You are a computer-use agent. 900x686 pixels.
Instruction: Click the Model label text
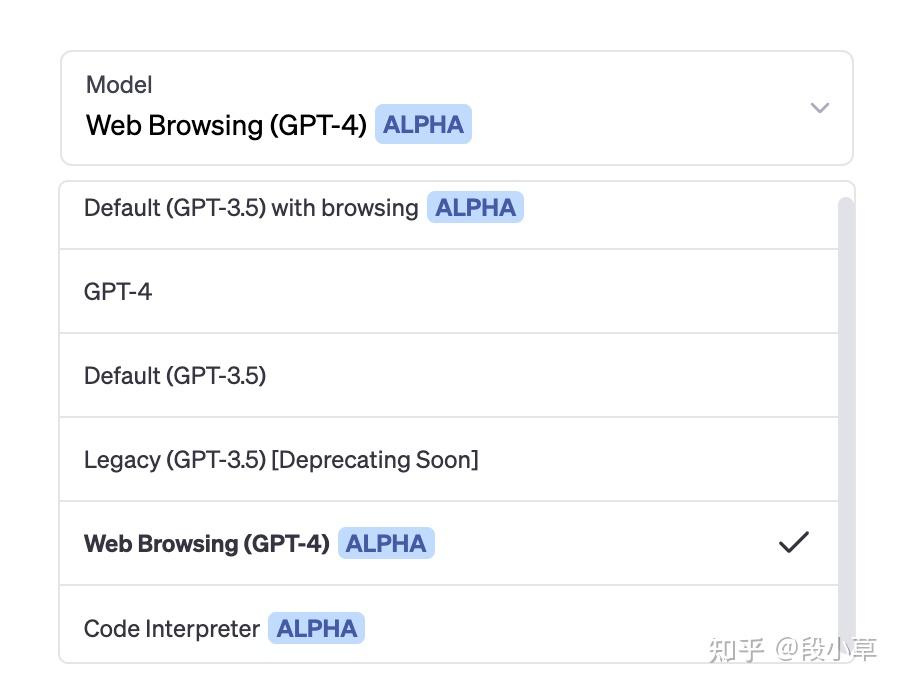(x=119, y=85)
